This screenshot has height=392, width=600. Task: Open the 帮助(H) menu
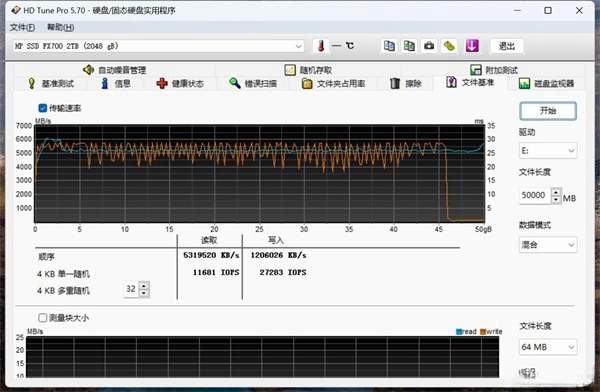tap(60, 27)
